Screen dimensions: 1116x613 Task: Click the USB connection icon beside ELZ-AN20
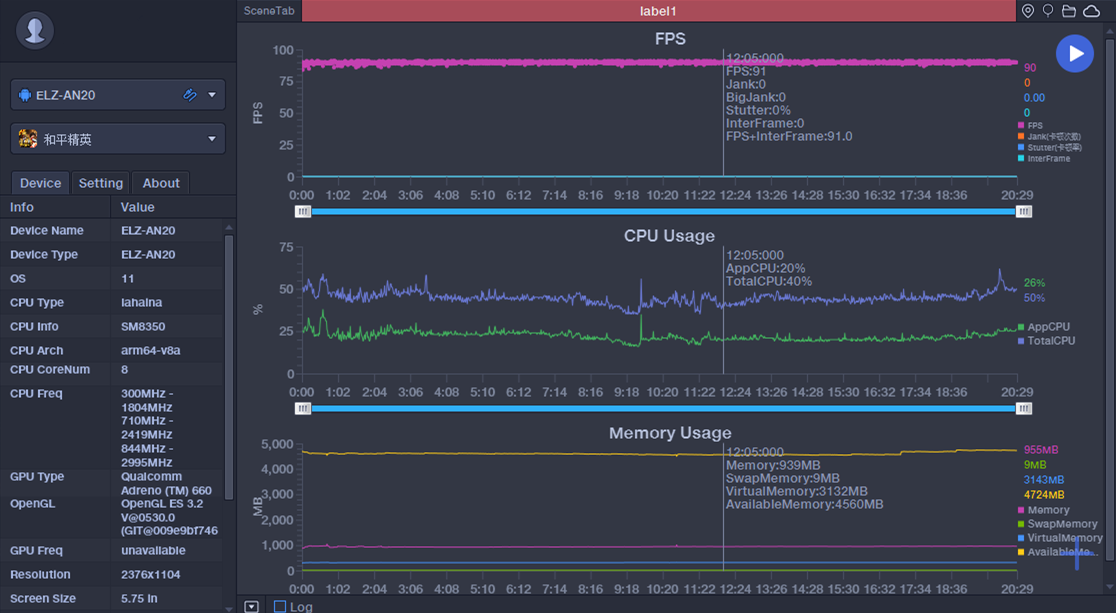click(x=190, y=95)
